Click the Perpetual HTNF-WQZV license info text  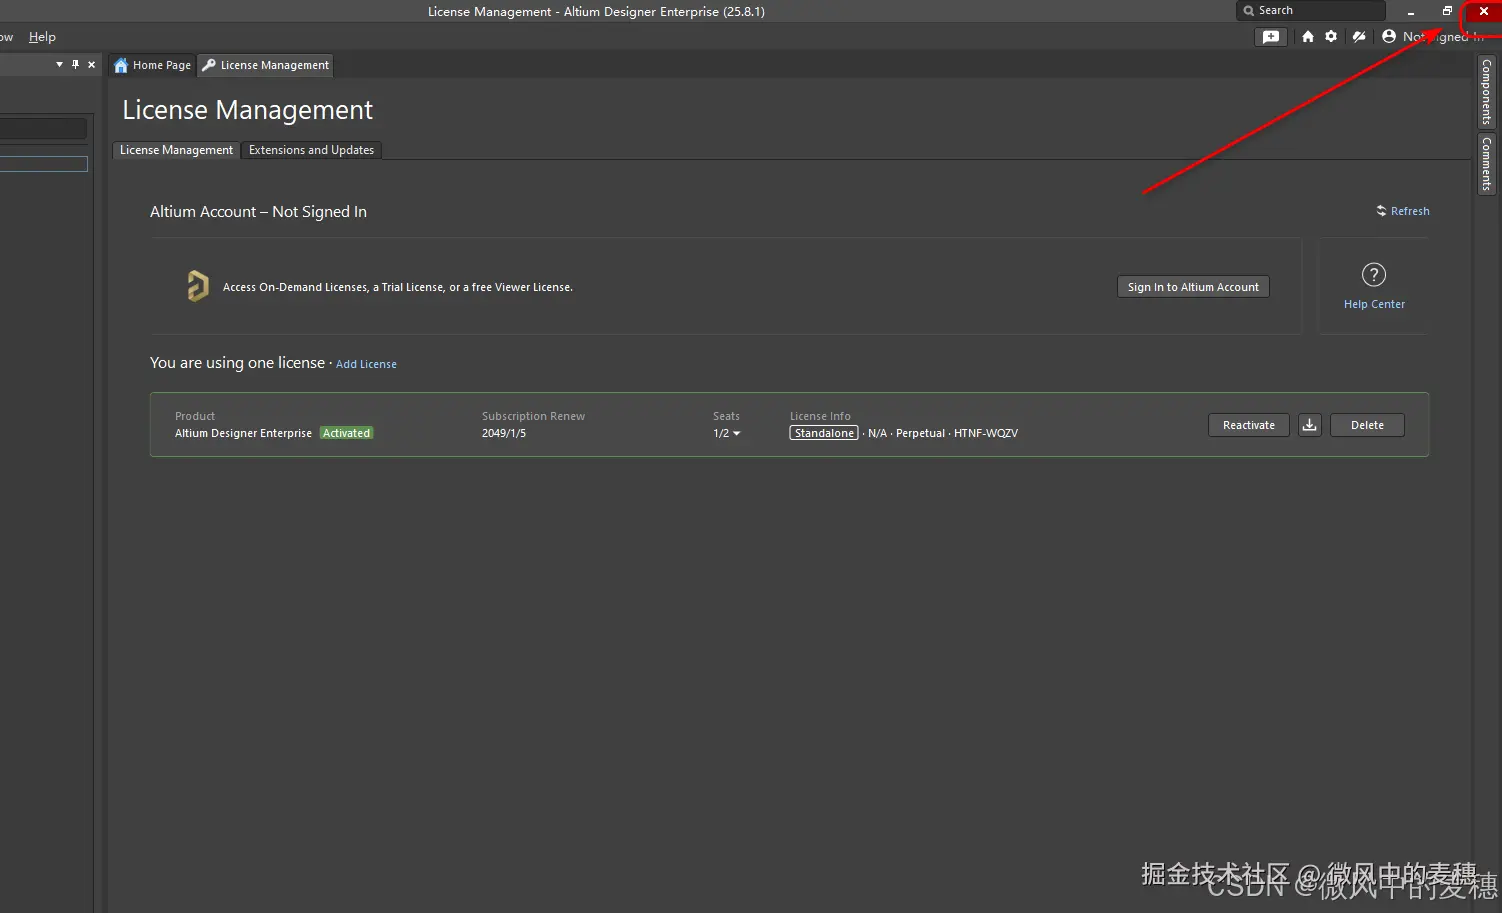click(x=956, y=433)
